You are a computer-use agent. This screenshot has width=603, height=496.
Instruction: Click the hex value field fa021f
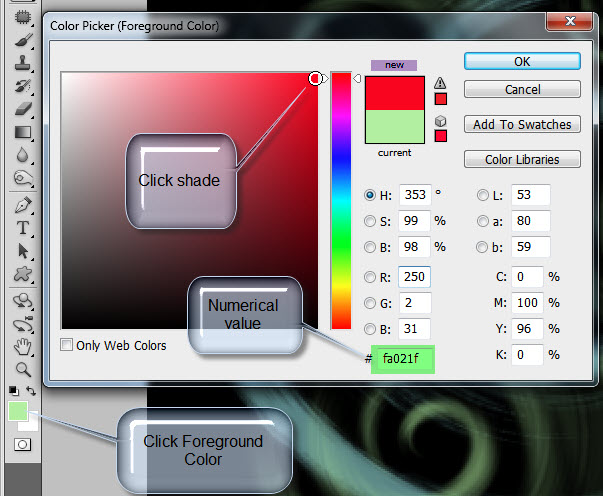coord(403,359)
